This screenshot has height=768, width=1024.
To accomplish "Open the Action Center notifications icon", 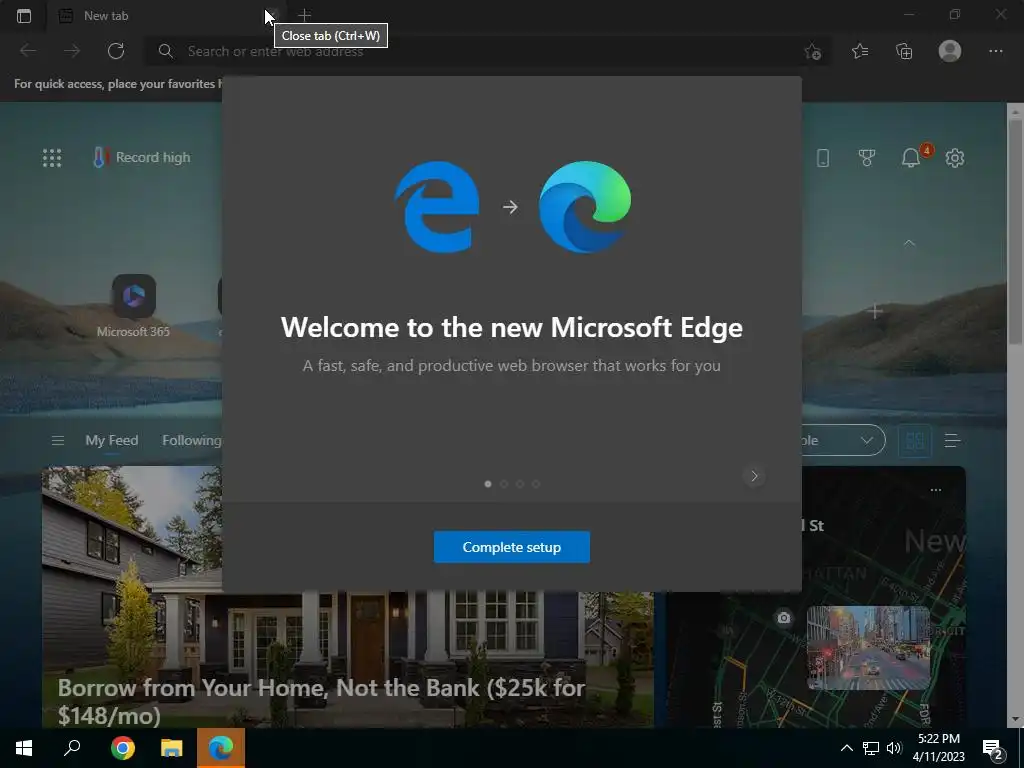I will (993, 749).
